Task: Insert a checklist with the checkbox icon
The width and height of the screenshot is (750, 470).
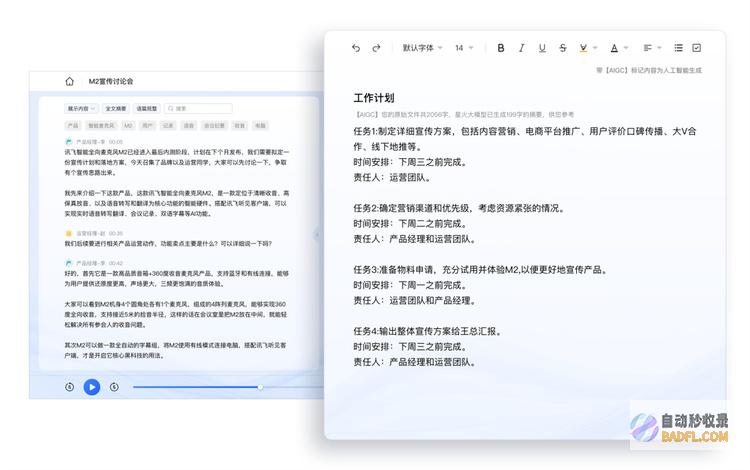Action: [x=696, y=48]
